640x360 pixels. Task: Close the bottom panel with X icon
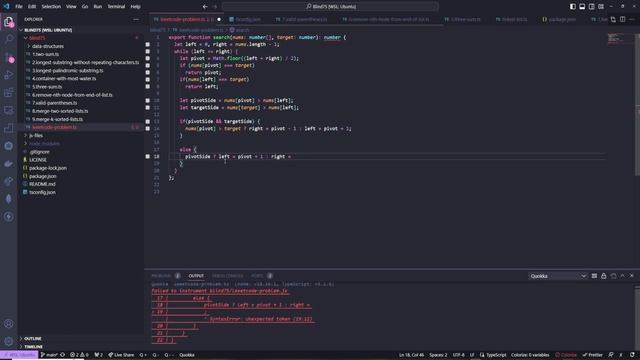[632, 276]
